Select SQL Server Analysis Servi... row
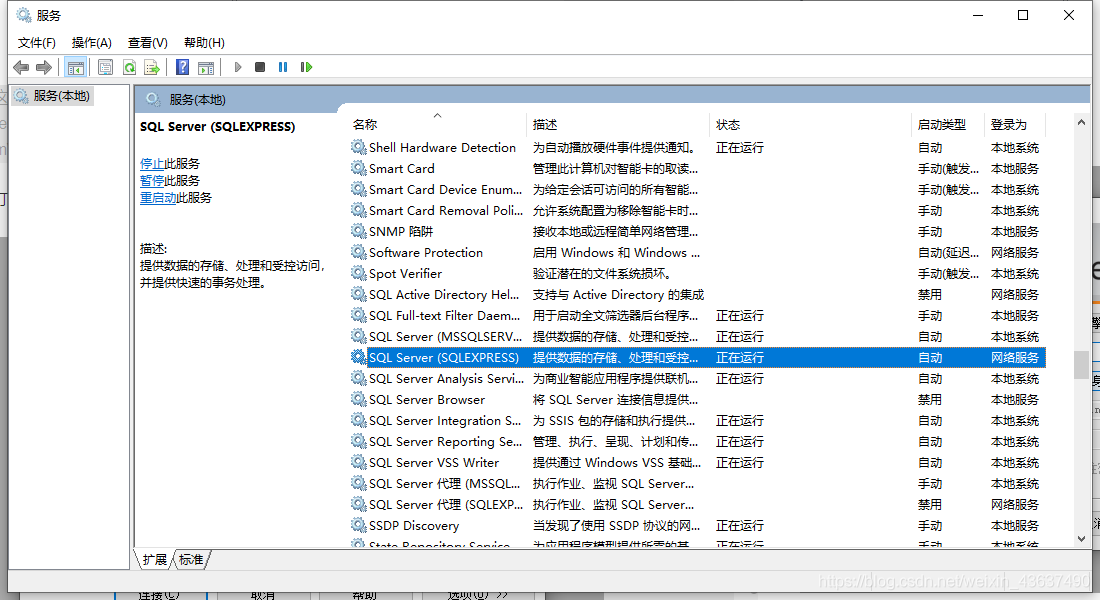 [x=698, y=379]
